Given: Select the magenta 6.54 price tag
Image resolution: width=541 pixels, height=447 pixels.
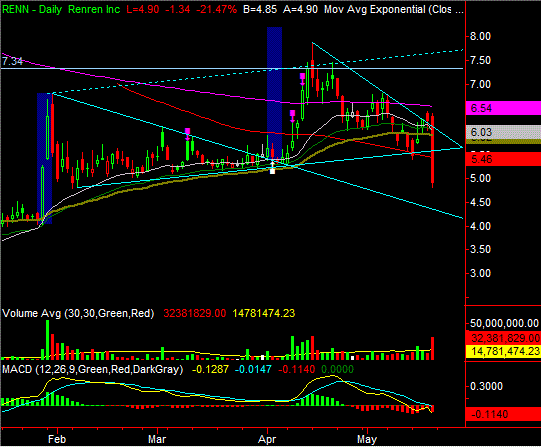Looking at the screenshot, I should [503, 108].
